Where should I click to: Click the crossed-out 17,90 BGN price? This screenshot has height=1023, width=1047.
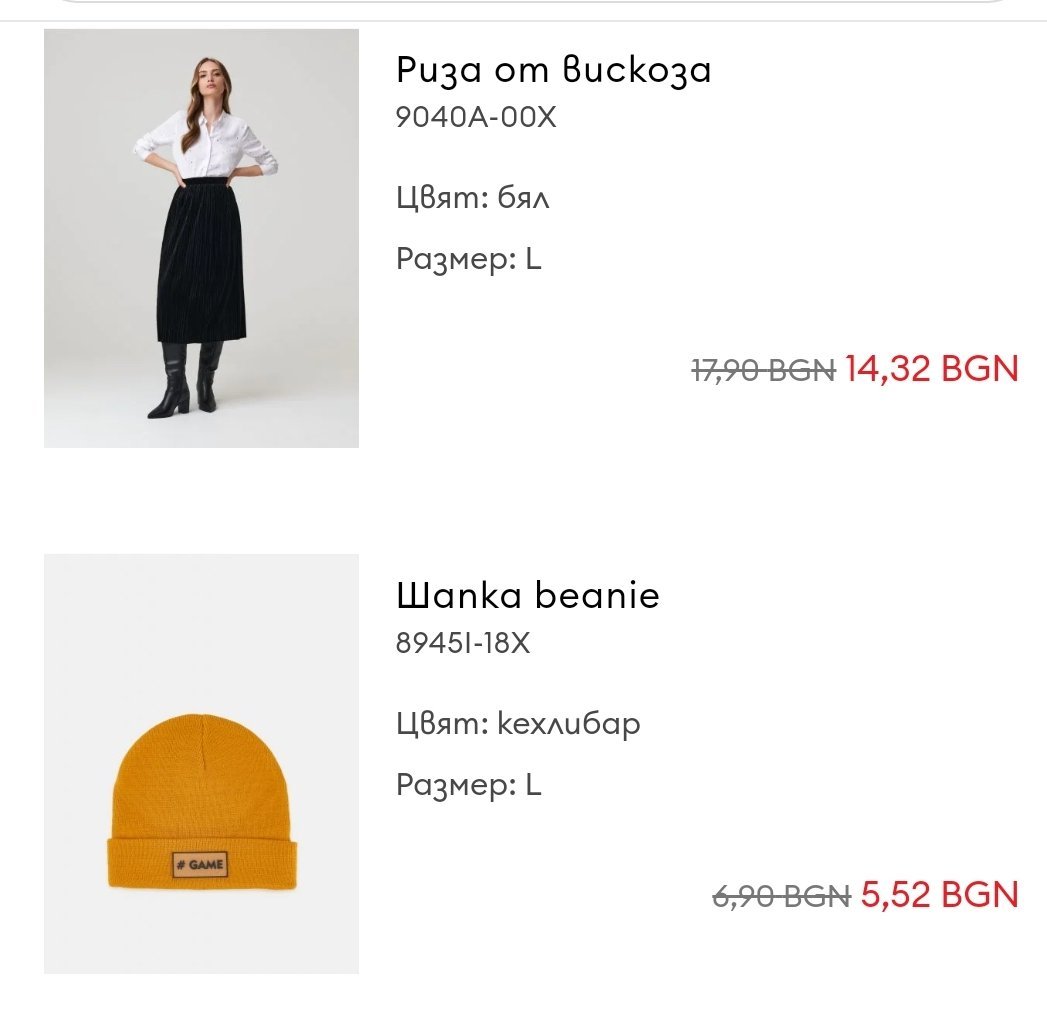pos(762,370)
